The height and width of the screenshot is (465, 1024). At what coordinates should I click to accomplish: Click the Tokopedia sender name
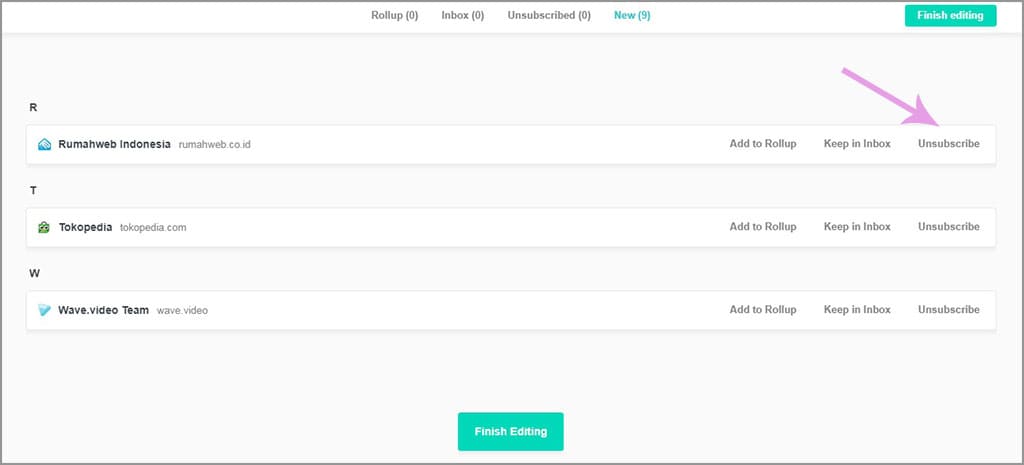(85, 227)
